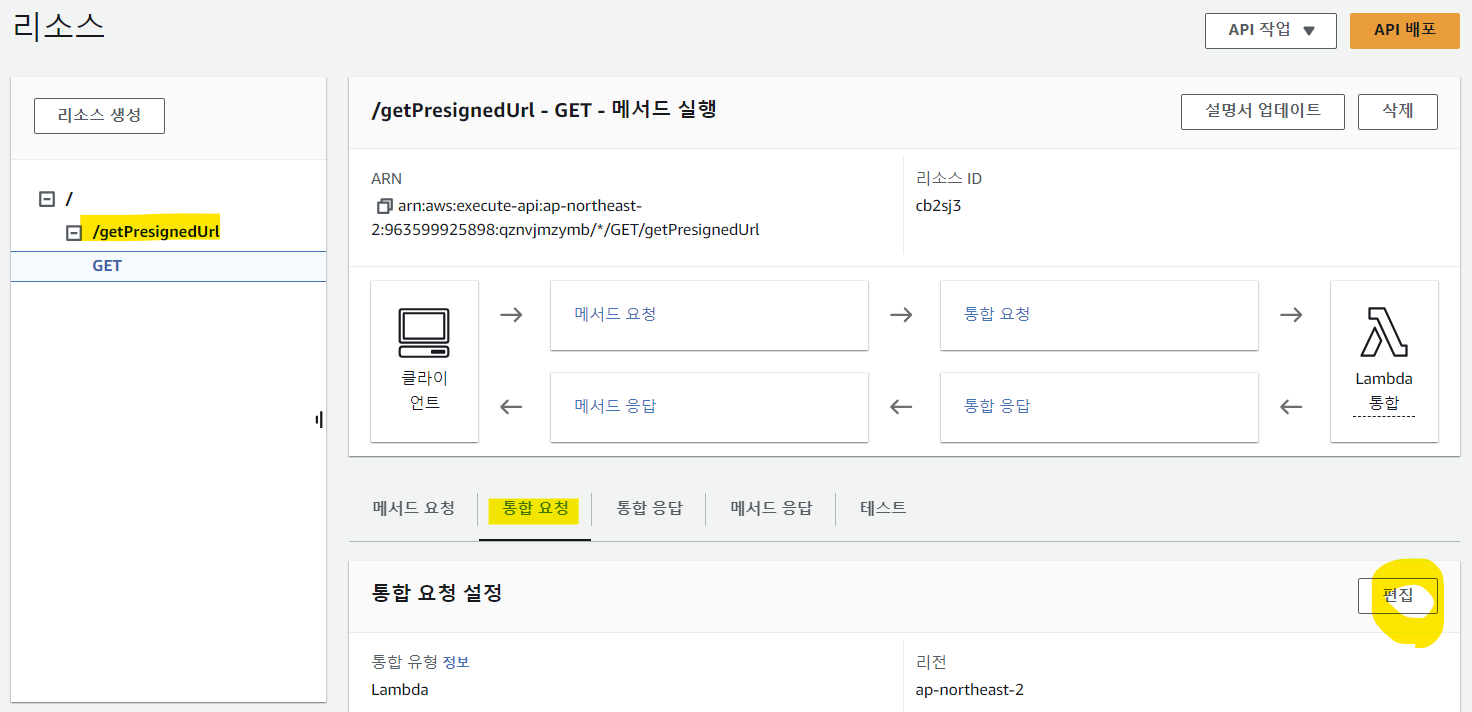Click the Lambda integration type value
Viewport: 1472px width, 712px height.
[x=400, y=690]
